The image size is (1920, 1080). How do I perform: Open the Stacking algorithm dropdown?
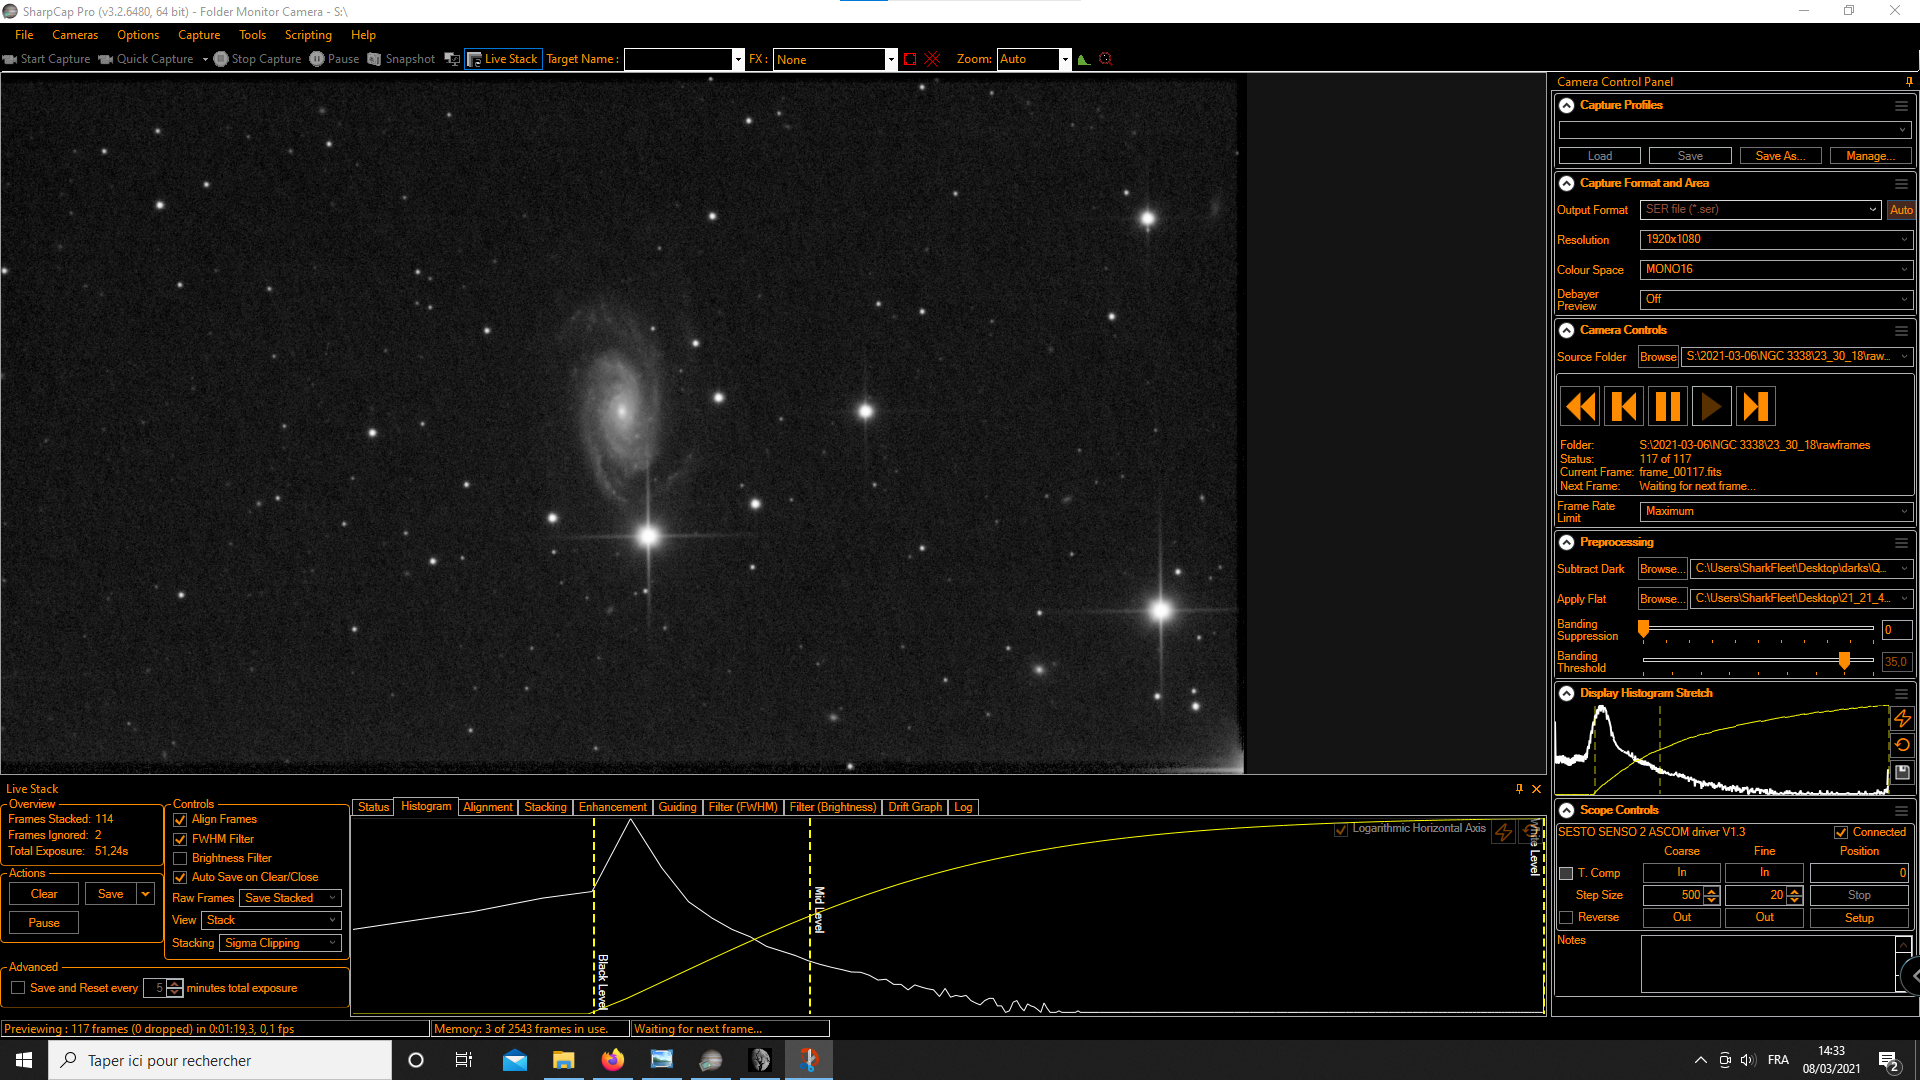pyautogui.click(x=280, y=943)
